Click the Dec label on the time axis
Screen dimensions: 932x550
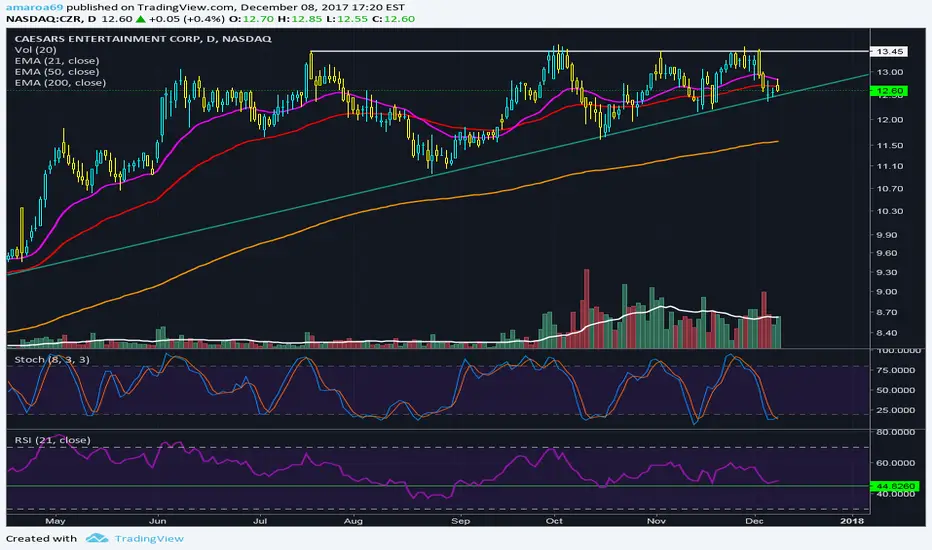tap(754, 521)
